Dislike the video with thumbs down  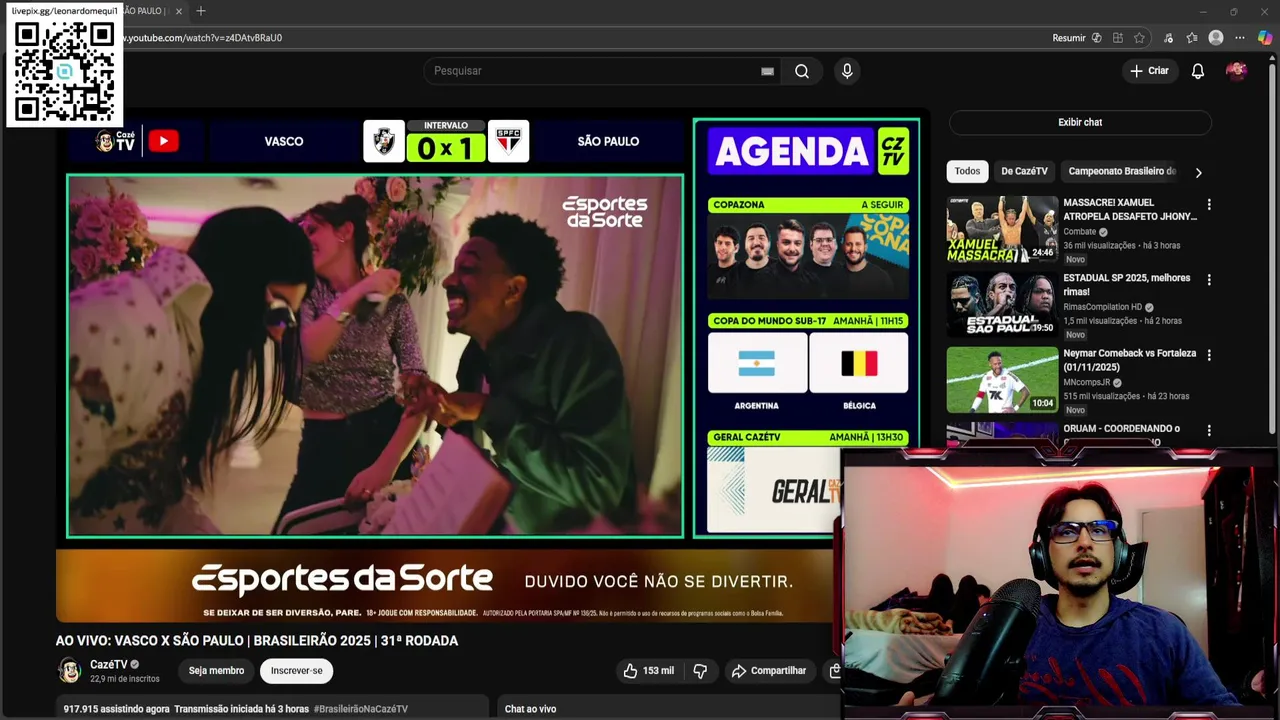(700, 671)
